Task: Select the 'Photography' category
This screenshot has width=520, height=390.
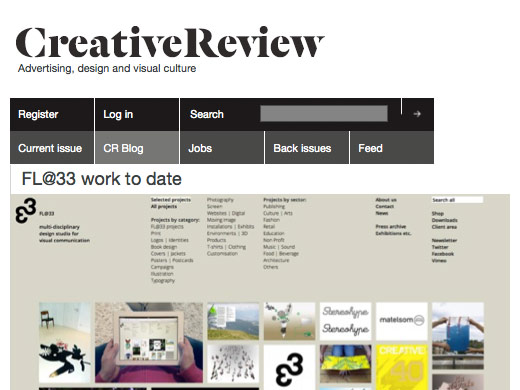Action: [x=220, y=200]
